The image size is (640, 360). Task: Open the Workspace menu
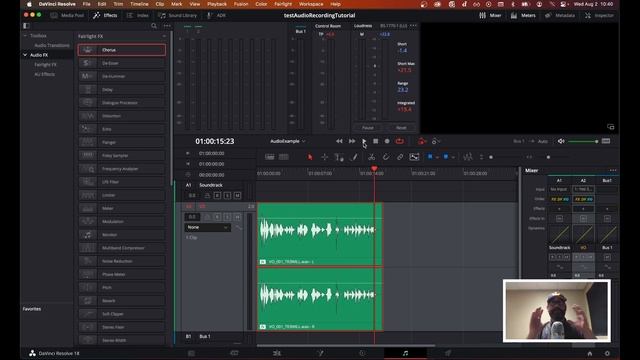coord(311,4)
